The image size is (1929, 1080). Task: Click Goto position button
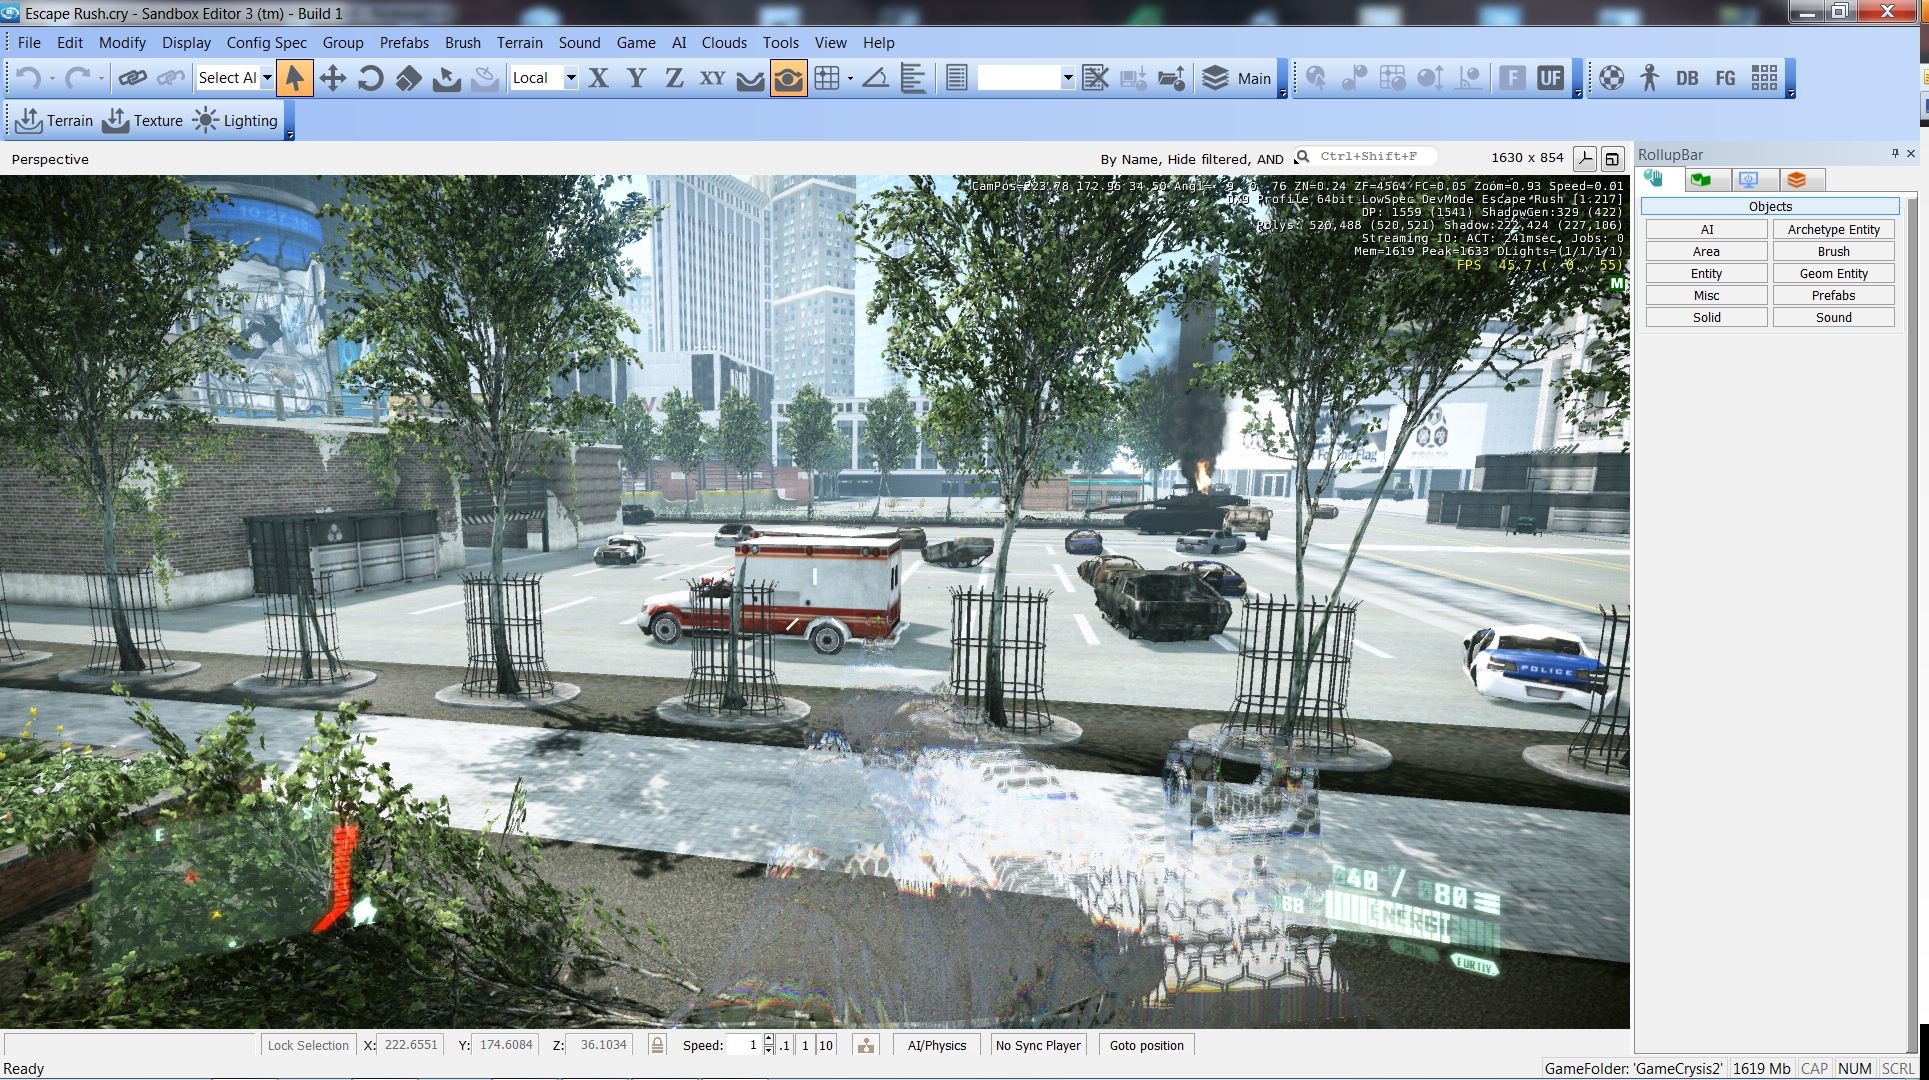[1147, 1045]
